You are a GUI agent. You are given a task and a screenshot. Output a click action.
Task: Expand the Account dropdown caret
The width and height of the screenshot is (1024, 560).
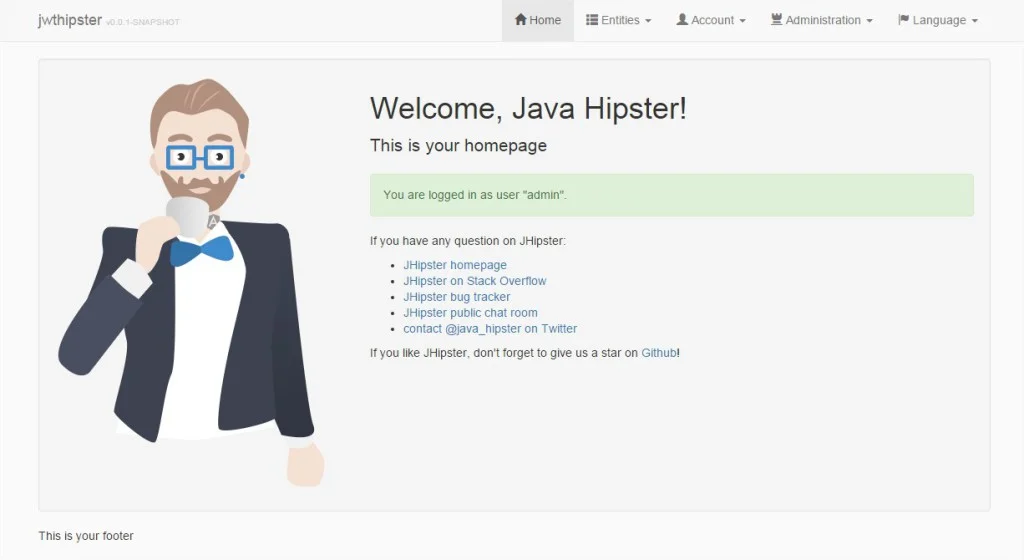742,21
